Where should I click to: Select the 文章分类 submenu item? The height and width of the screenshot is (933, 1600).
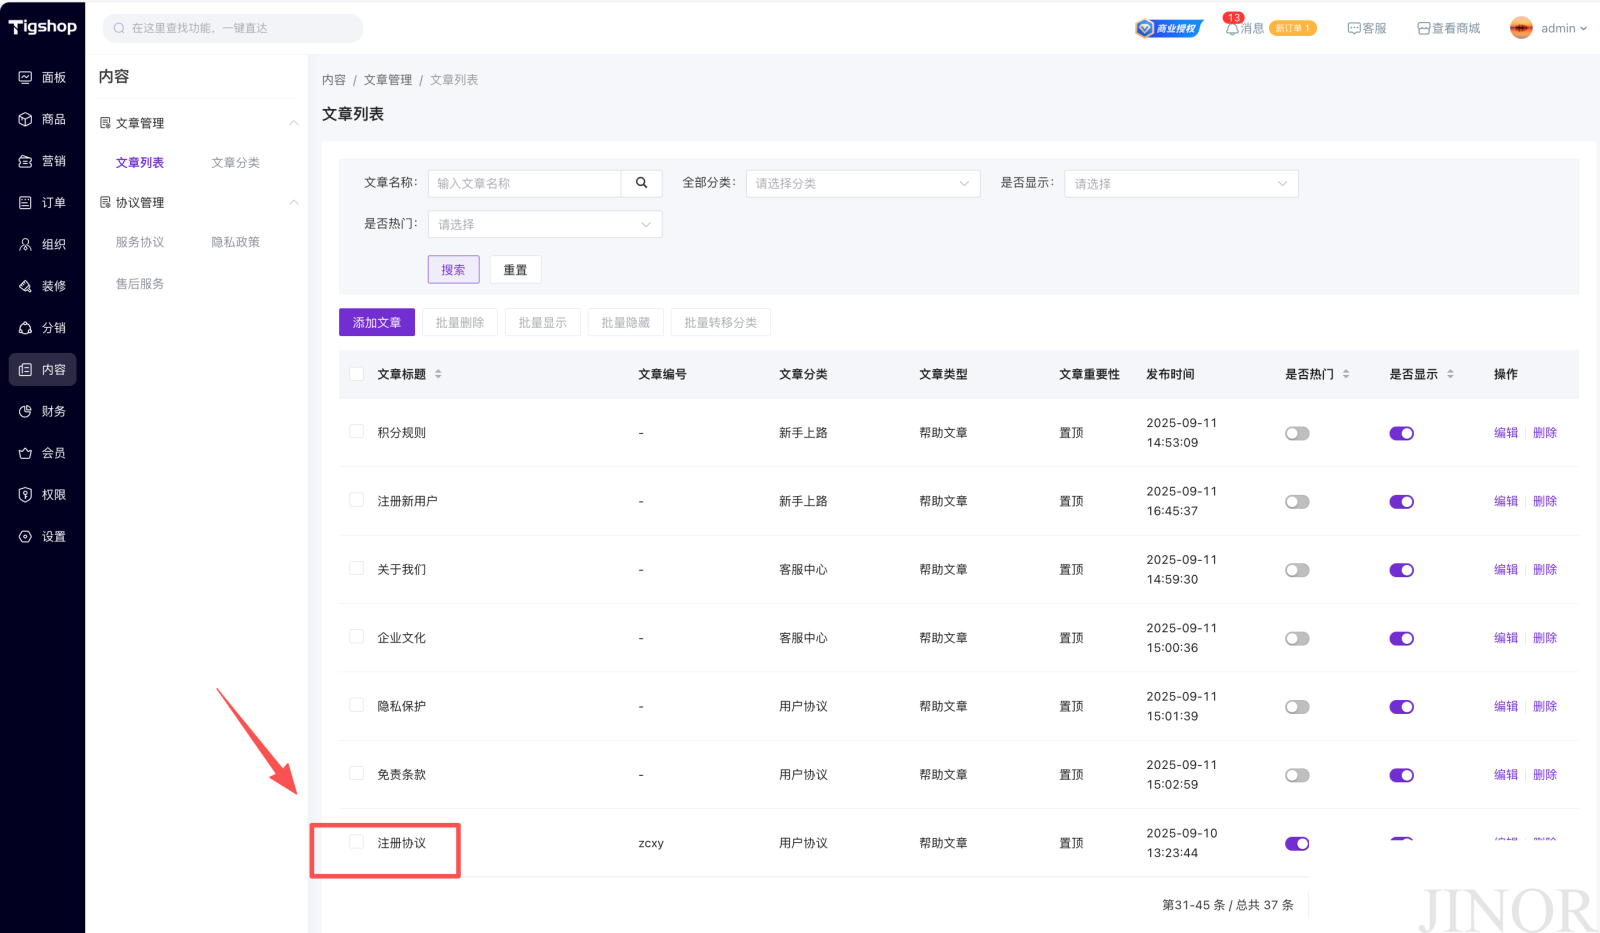[236, 162]
